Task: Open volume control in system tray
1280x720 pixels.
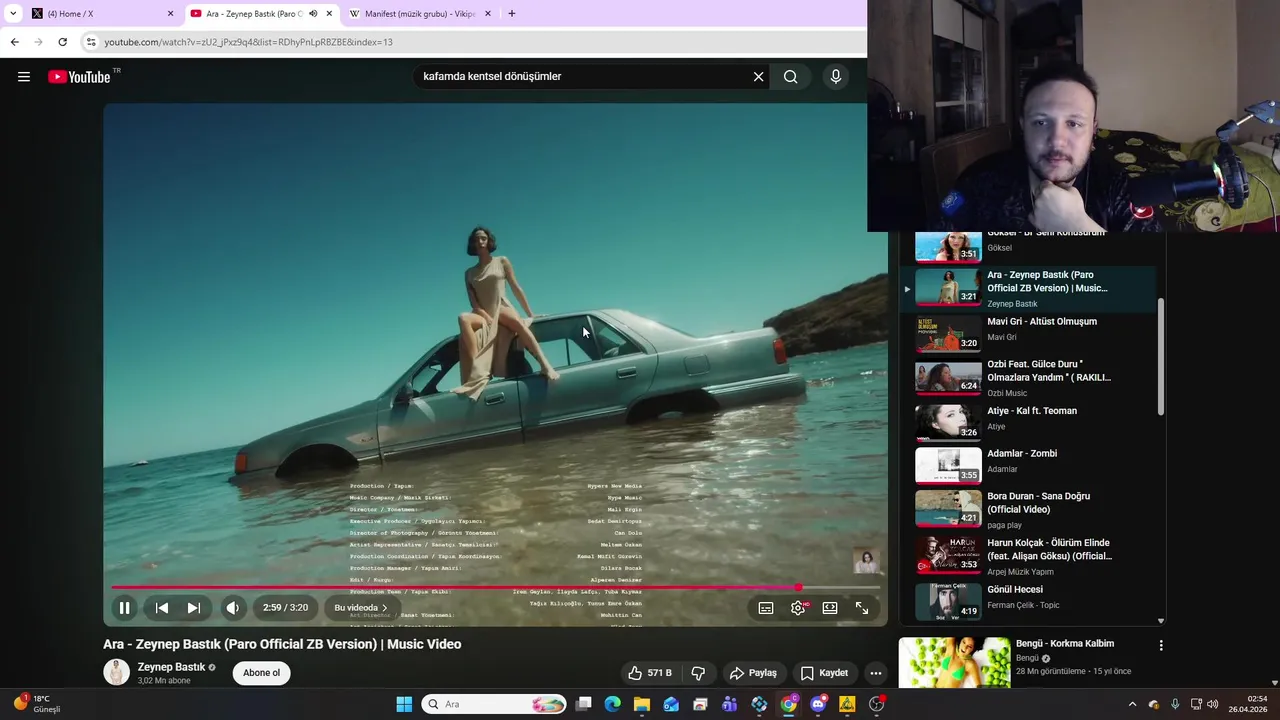Action: (x=1213, y=704)
